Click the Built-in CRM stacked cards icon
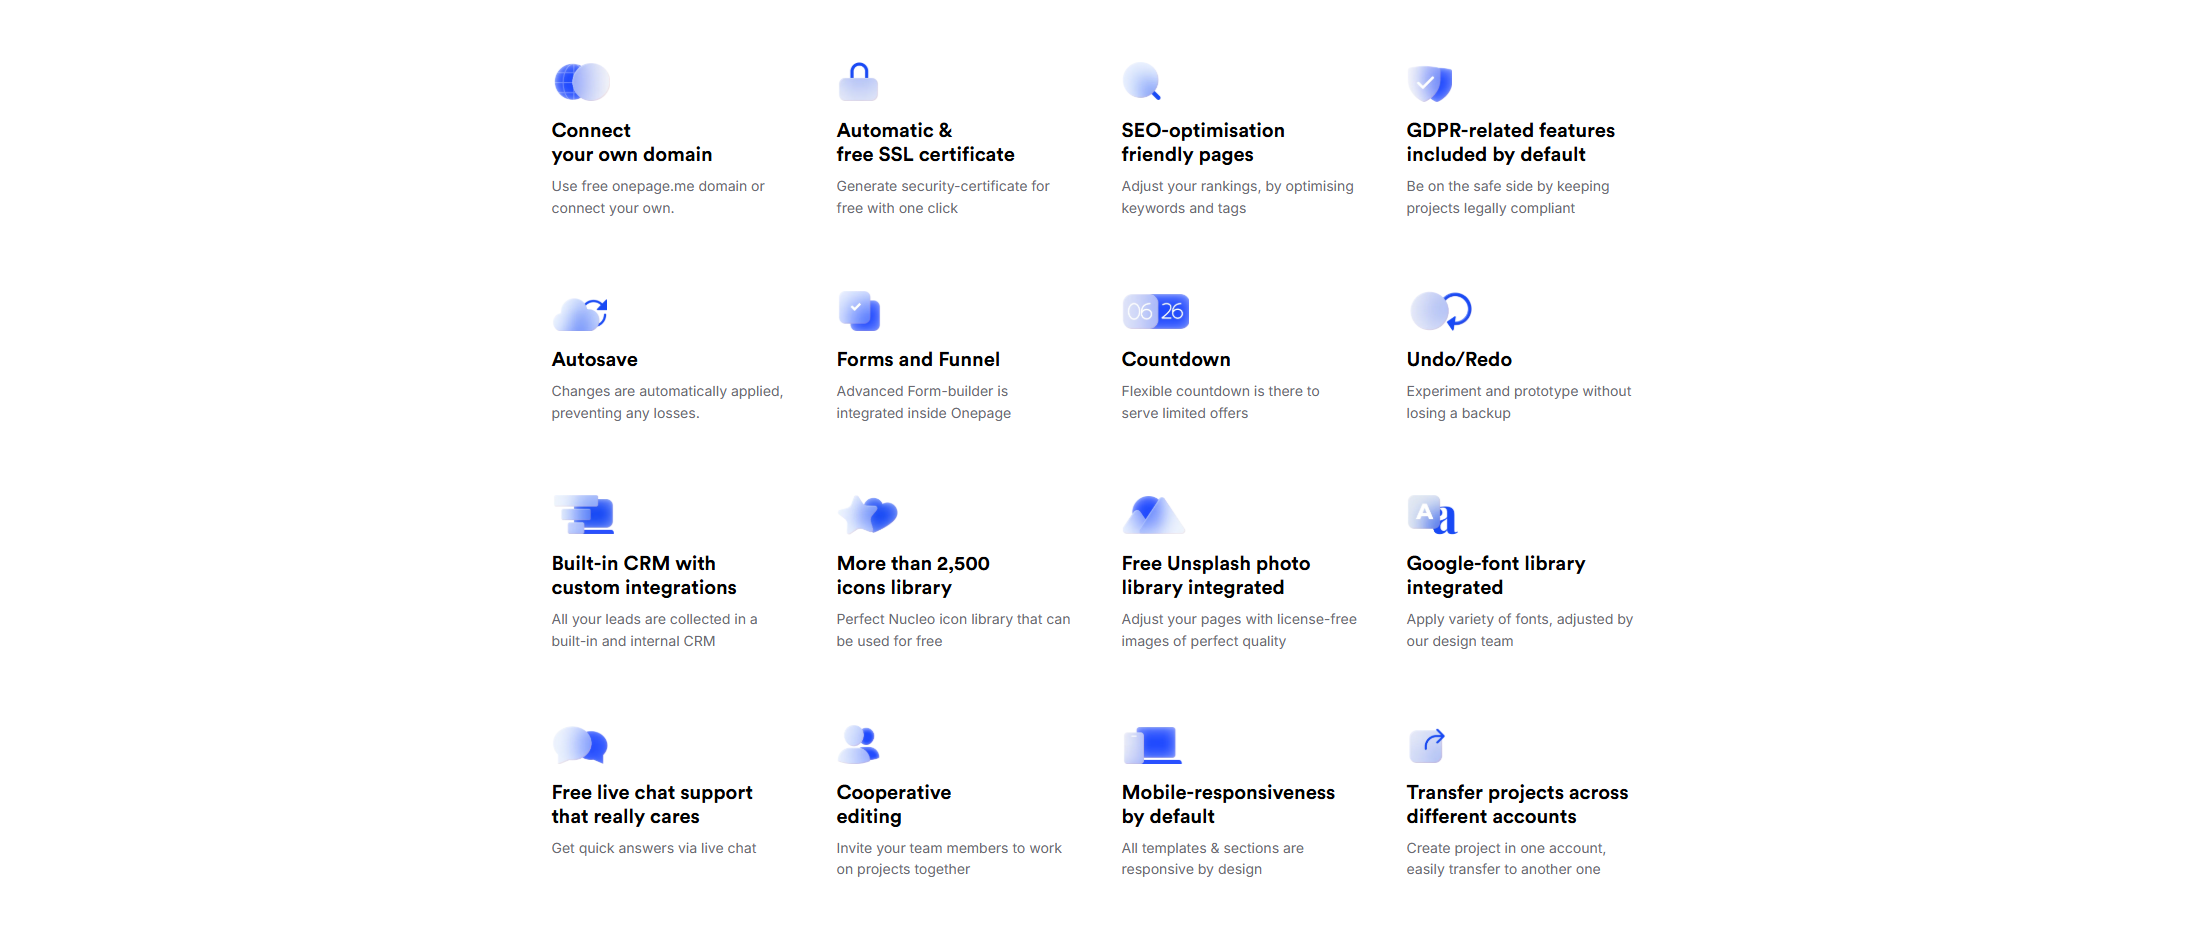Viewport: 2200px width, 941px height. click(584, 515)
